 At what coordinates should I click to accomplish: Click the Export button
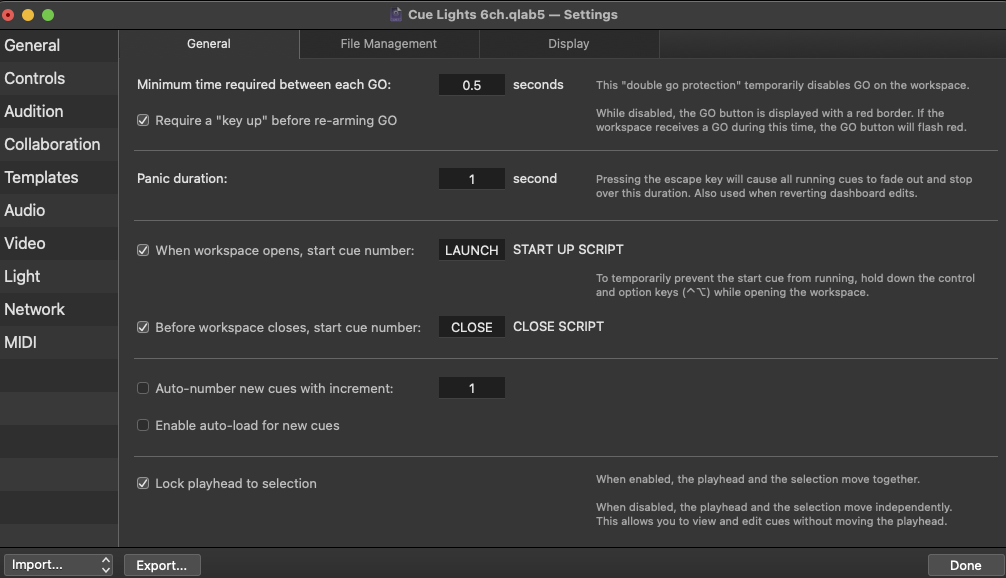tap(162, 565)
